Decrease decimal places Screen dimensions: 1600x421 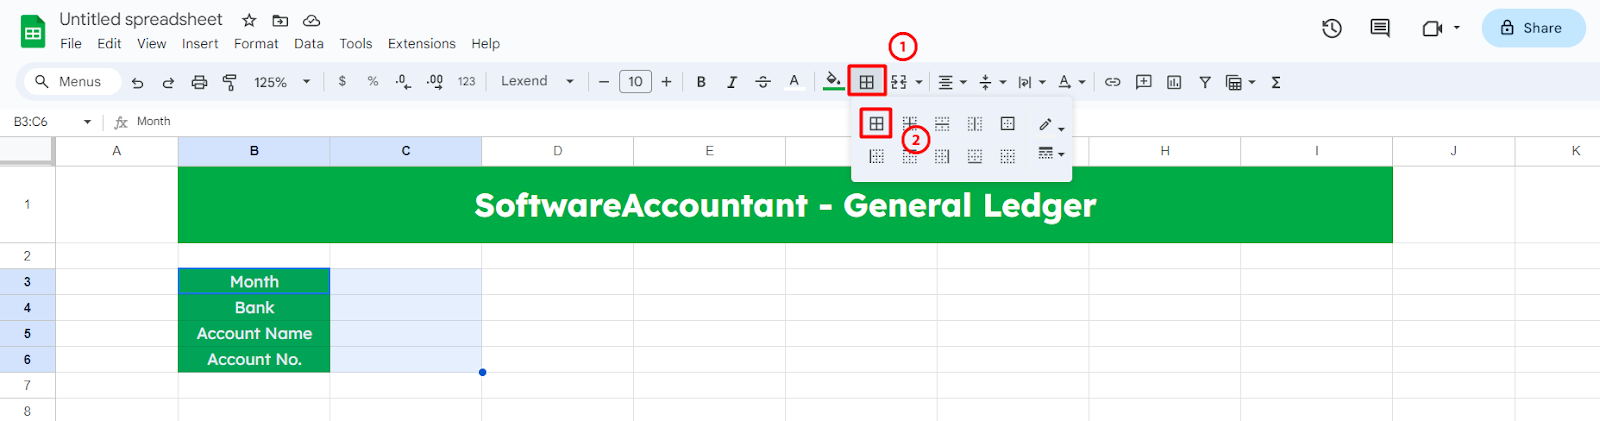pos(403,82)
